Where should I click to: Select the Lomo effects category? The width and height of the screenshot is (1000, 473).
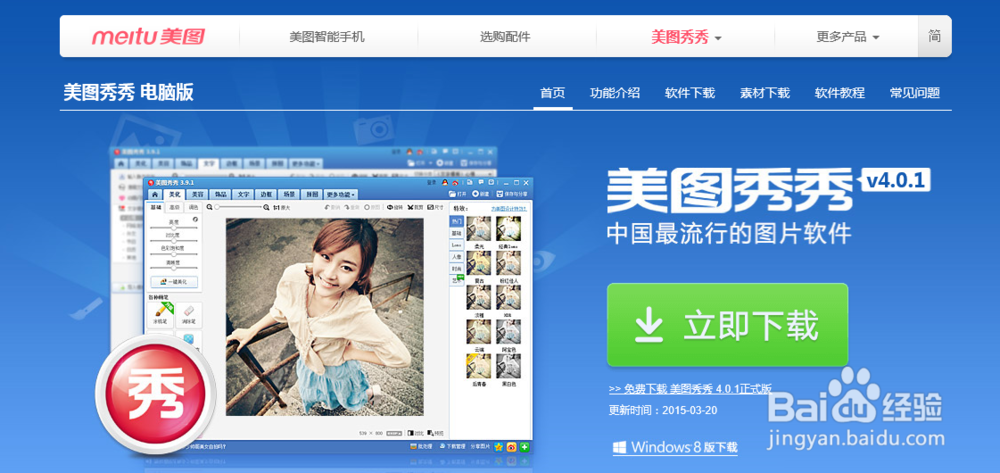(457, 245)
